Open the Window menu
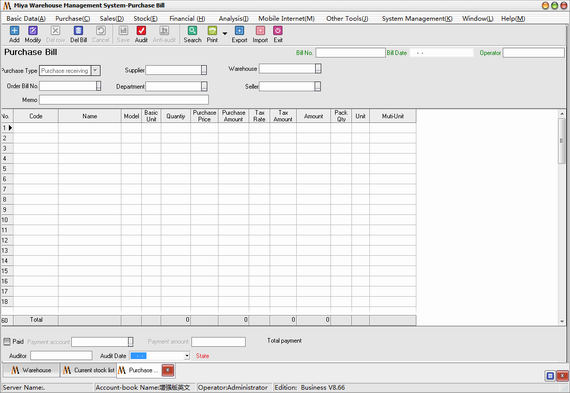 coord(478,19)
